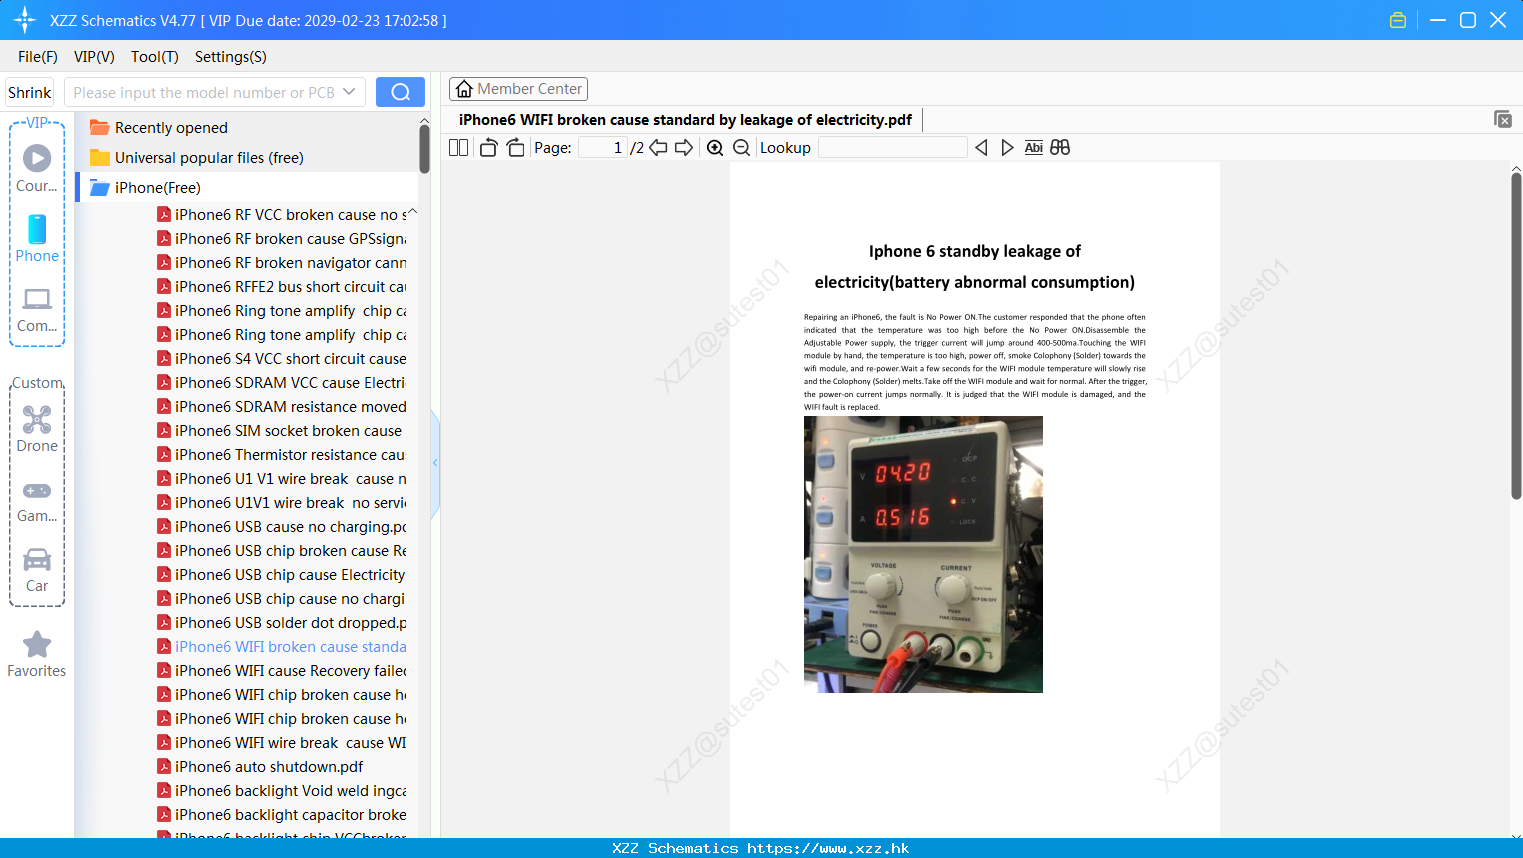Click the www.xzz.hk link in status bar
The width and height of the screenshot is (1523, 858).
(828, 848)
